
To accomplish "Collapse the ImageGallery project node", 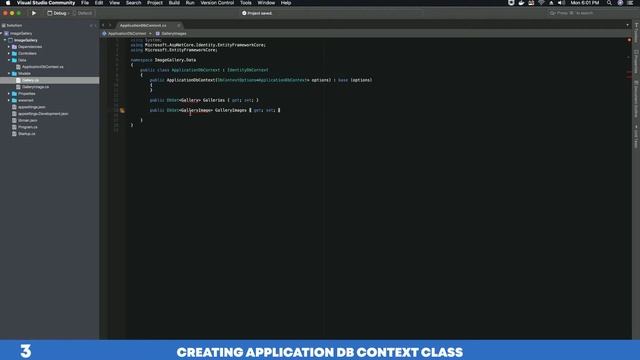I will coord(5,40).
